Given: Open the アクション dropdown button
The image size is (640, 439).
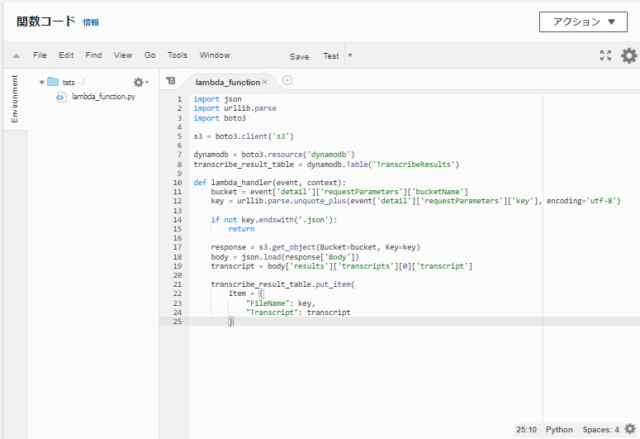Looking at the screenshot, I should point(583,22).
